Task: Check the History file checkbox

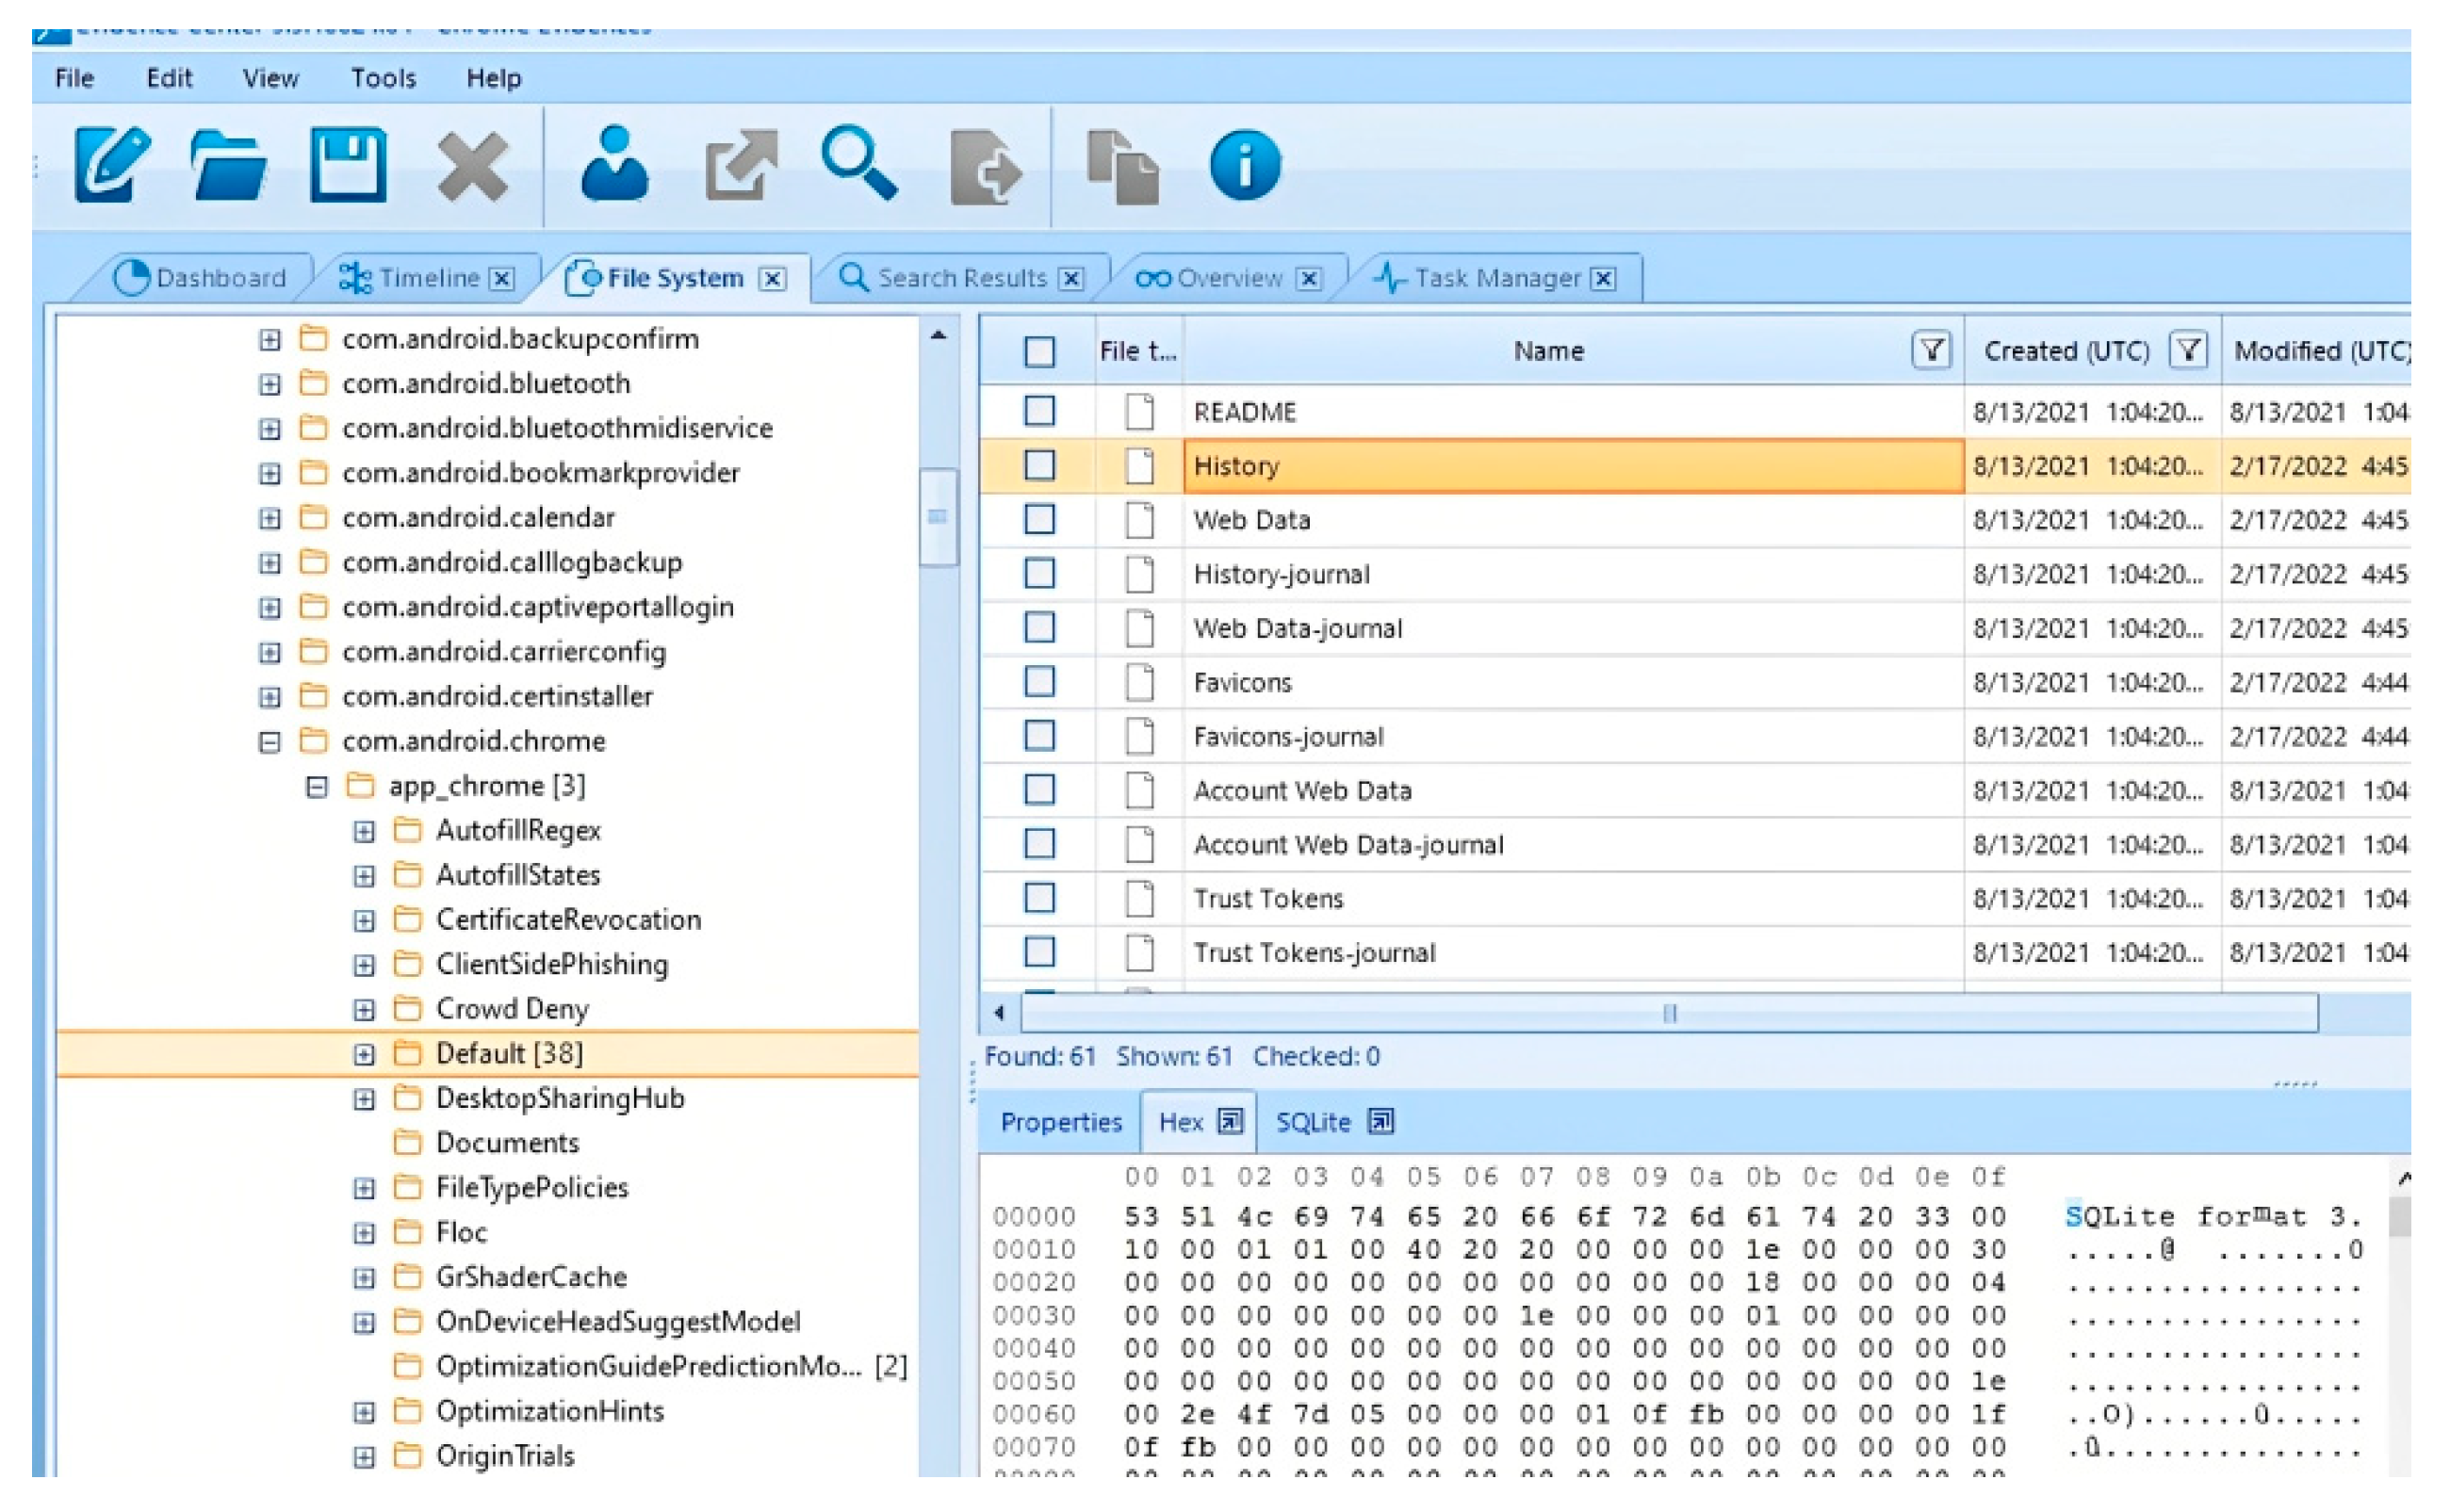Action: [x=1039, y=466]
